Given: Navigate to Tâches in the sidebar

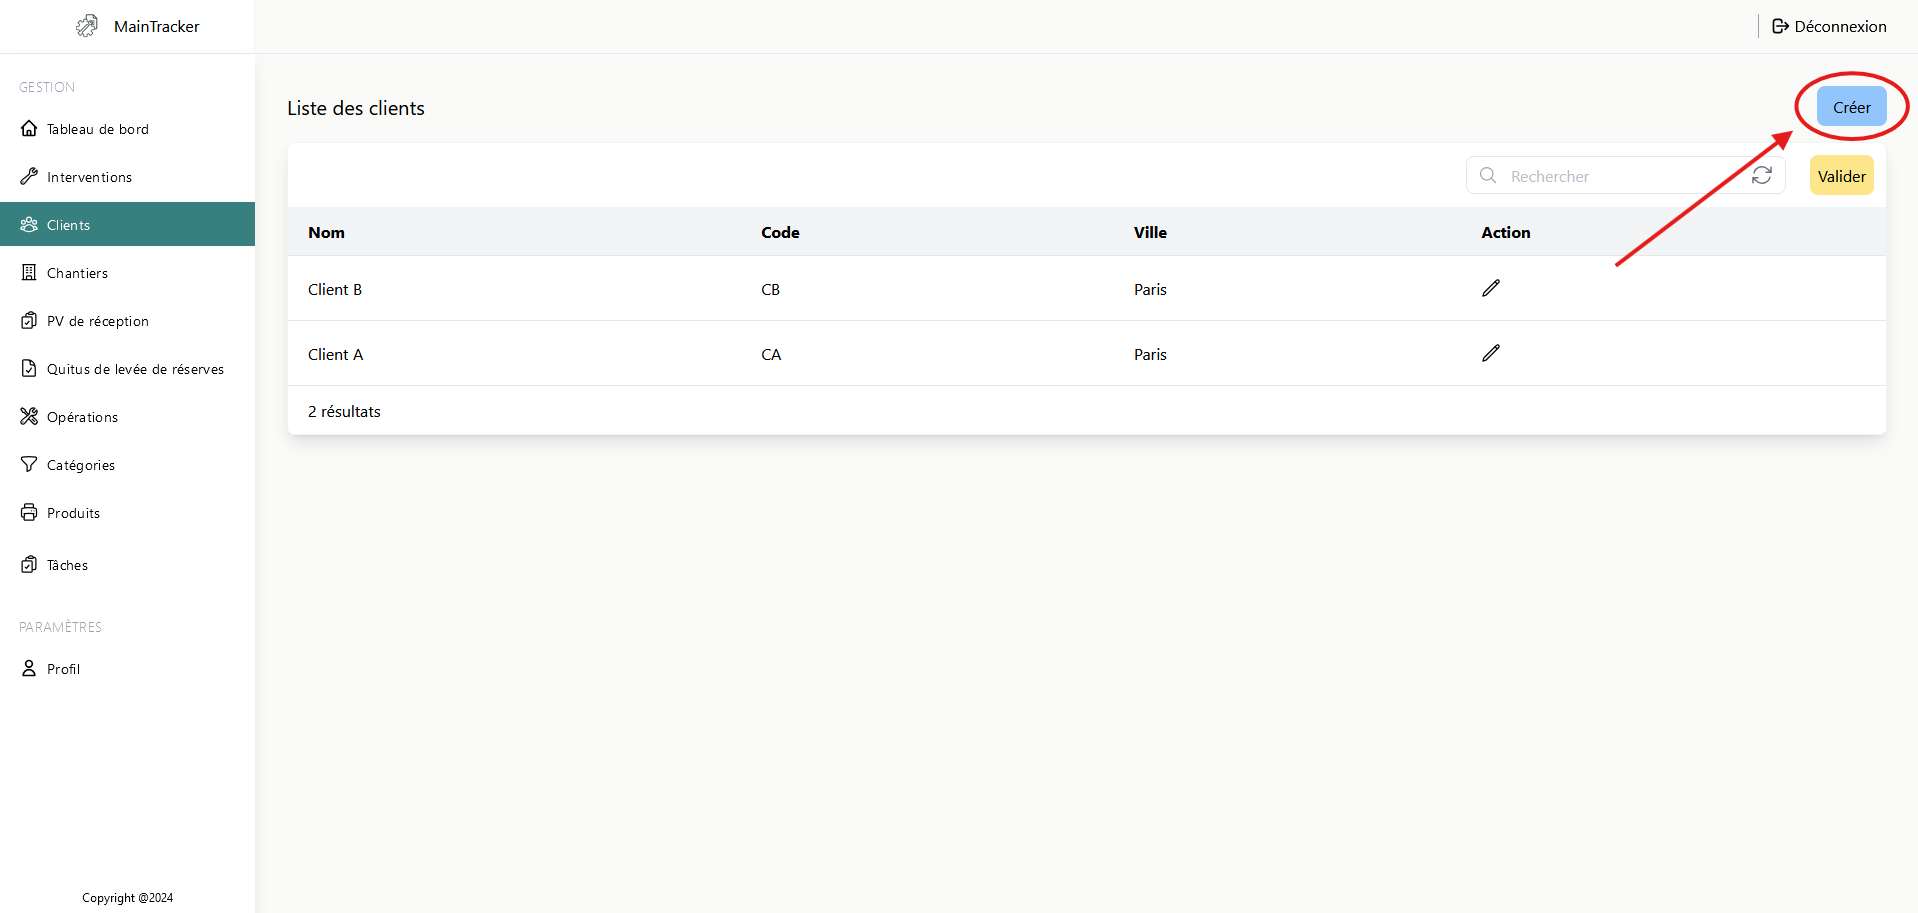Looking at the screenshot, I should (67, 565).
